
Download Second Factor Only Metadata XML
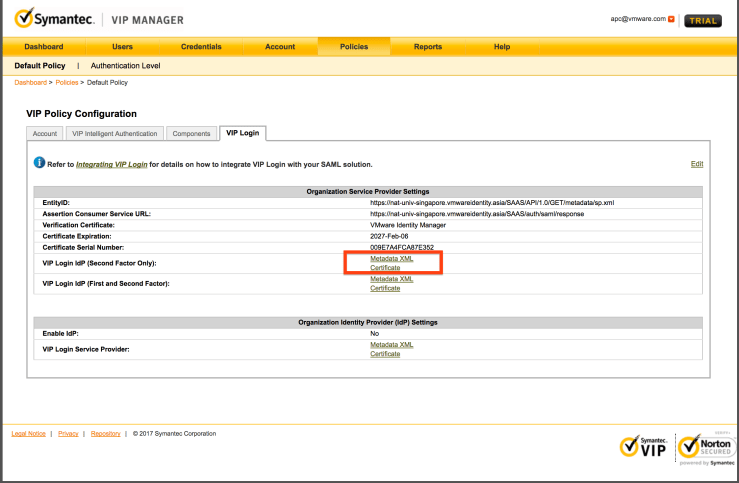392,259
